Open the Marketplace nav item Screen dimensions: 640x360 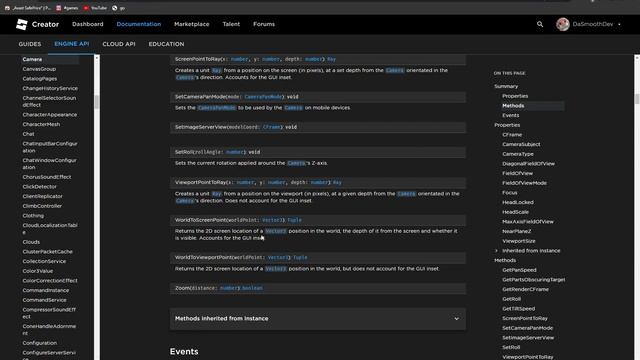click(x=191, y=24)
